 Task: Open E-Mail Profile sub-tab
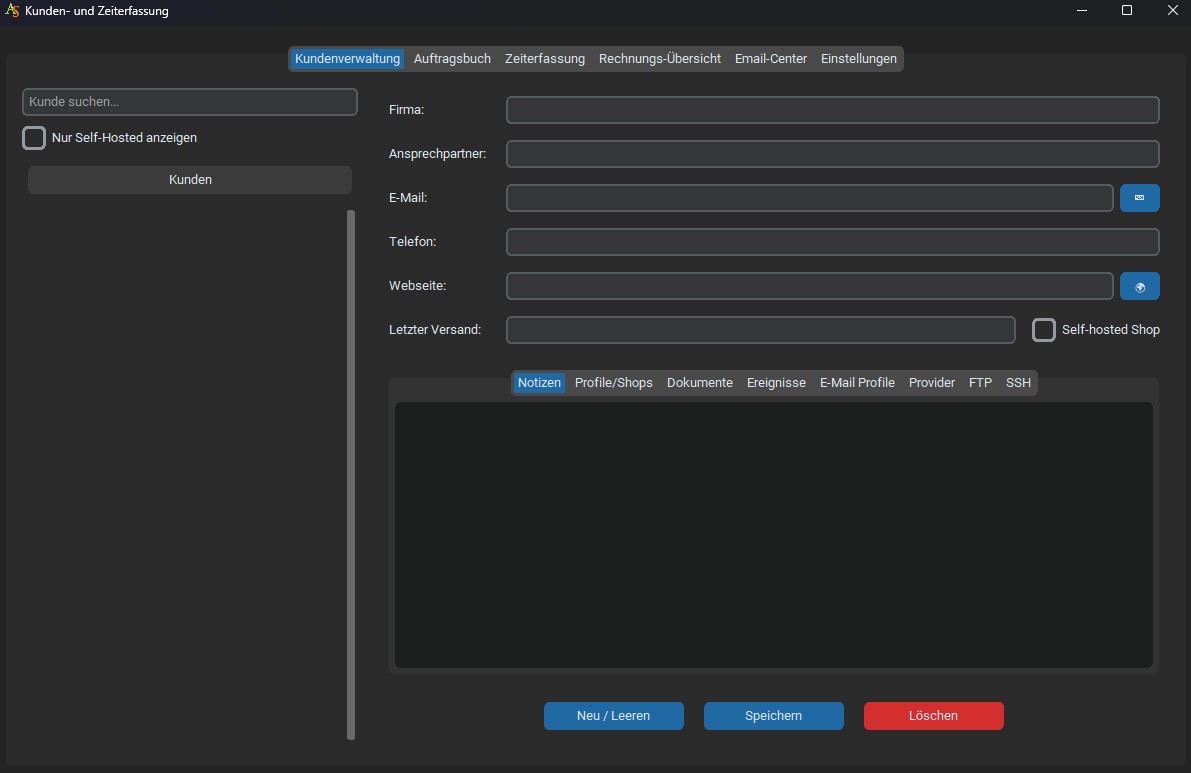tap(857, 383)
